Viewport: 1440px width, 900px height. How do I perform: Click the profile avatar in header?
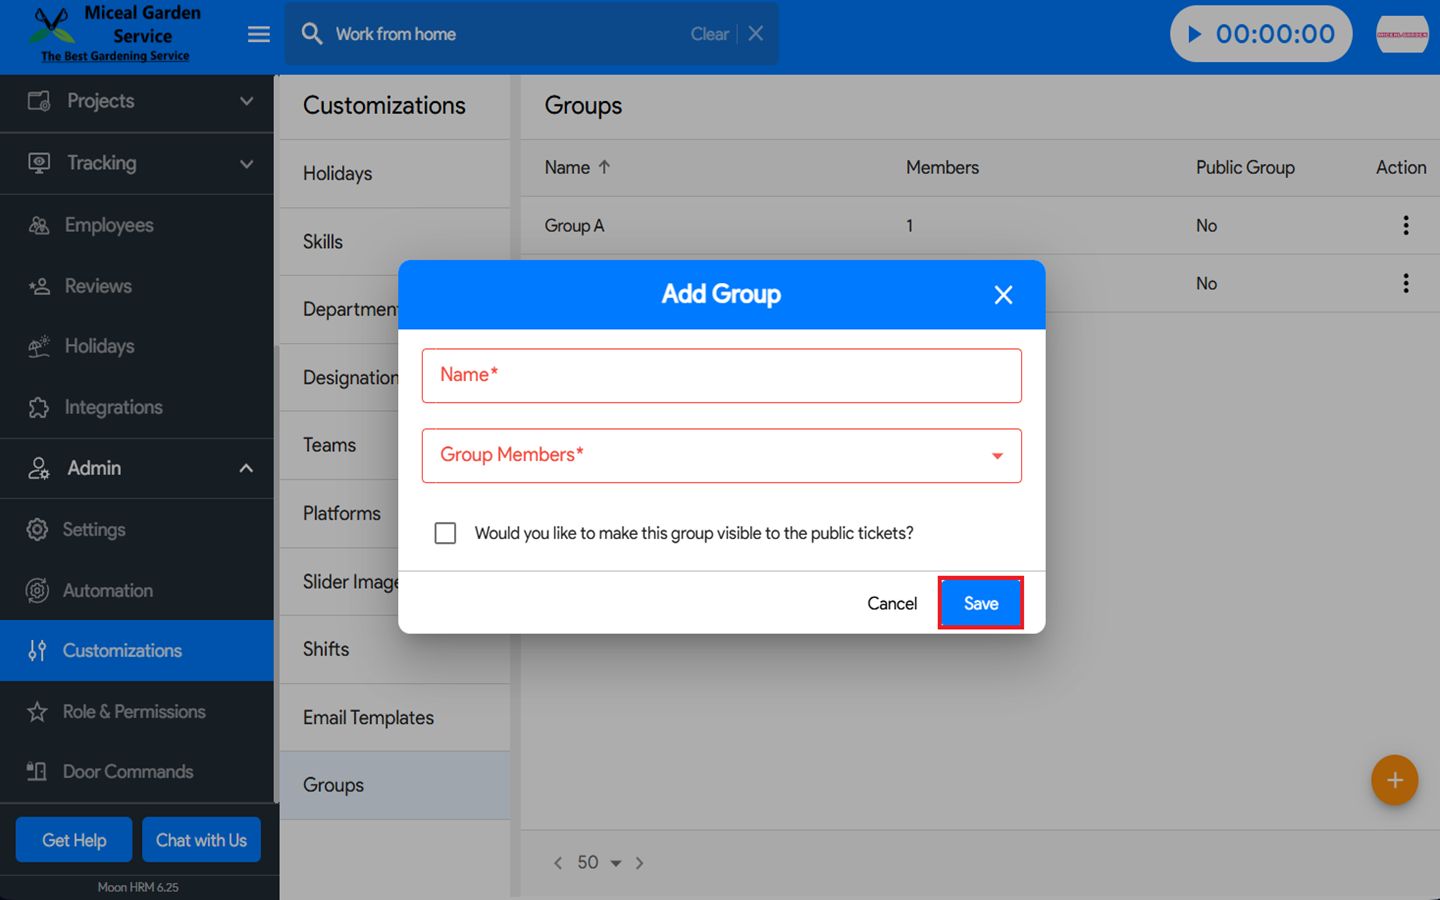[1402, 34]
